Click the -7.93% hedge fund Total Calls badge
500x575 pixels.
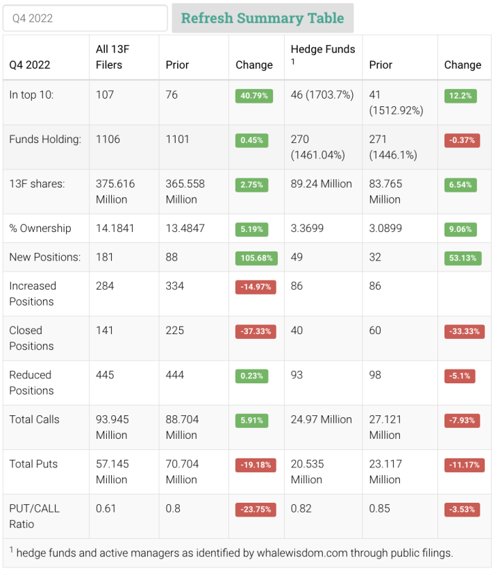[462, 420]
